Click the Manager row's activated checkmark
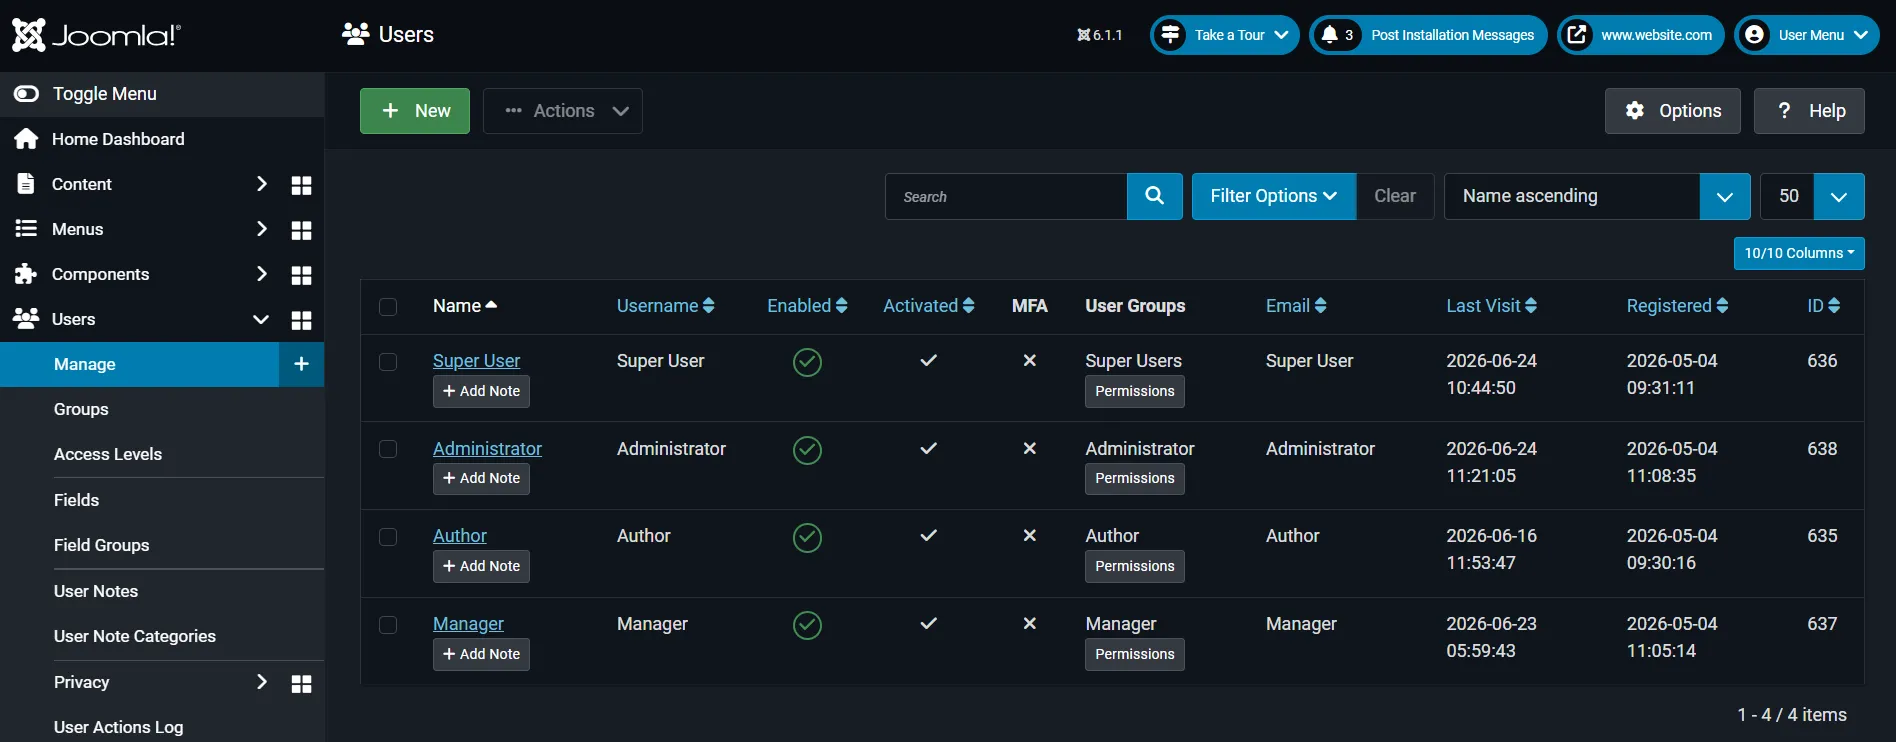This screenshot has width=1896, height=742. point(928,623)
